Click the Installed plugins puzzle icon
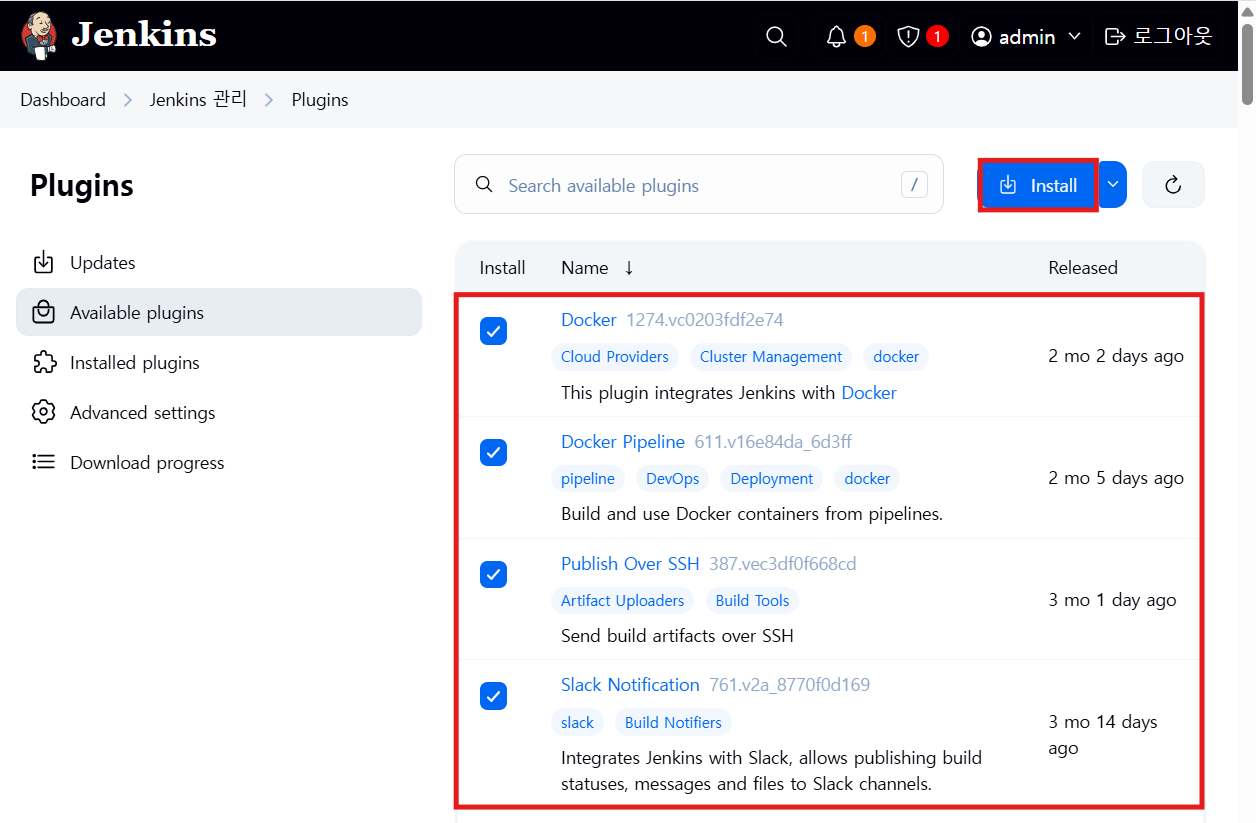 43,363
